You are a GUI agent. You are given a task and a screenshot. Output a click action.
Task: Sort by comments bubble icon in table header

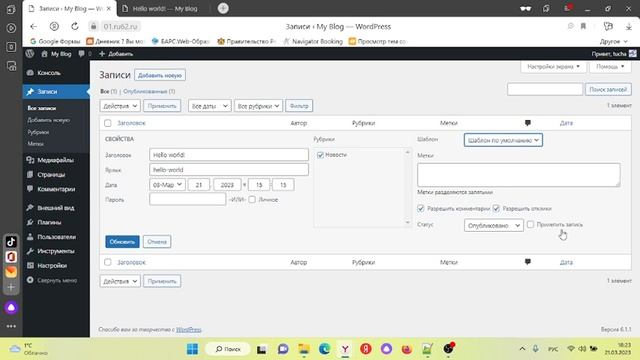pyautogui.click(x=528, y=123)
